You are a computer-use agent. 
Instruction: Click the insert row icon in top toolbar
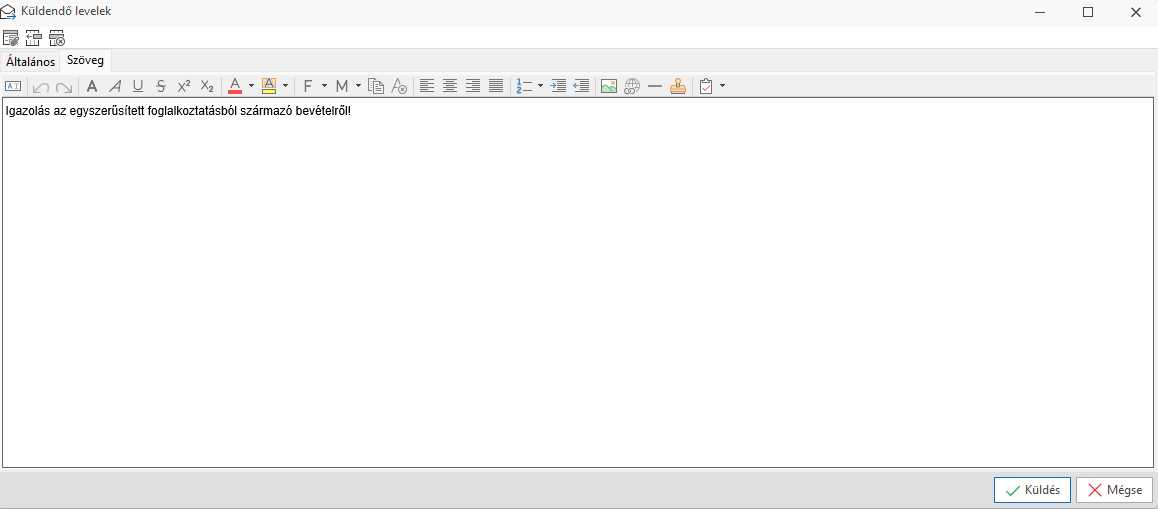point(33,38)
